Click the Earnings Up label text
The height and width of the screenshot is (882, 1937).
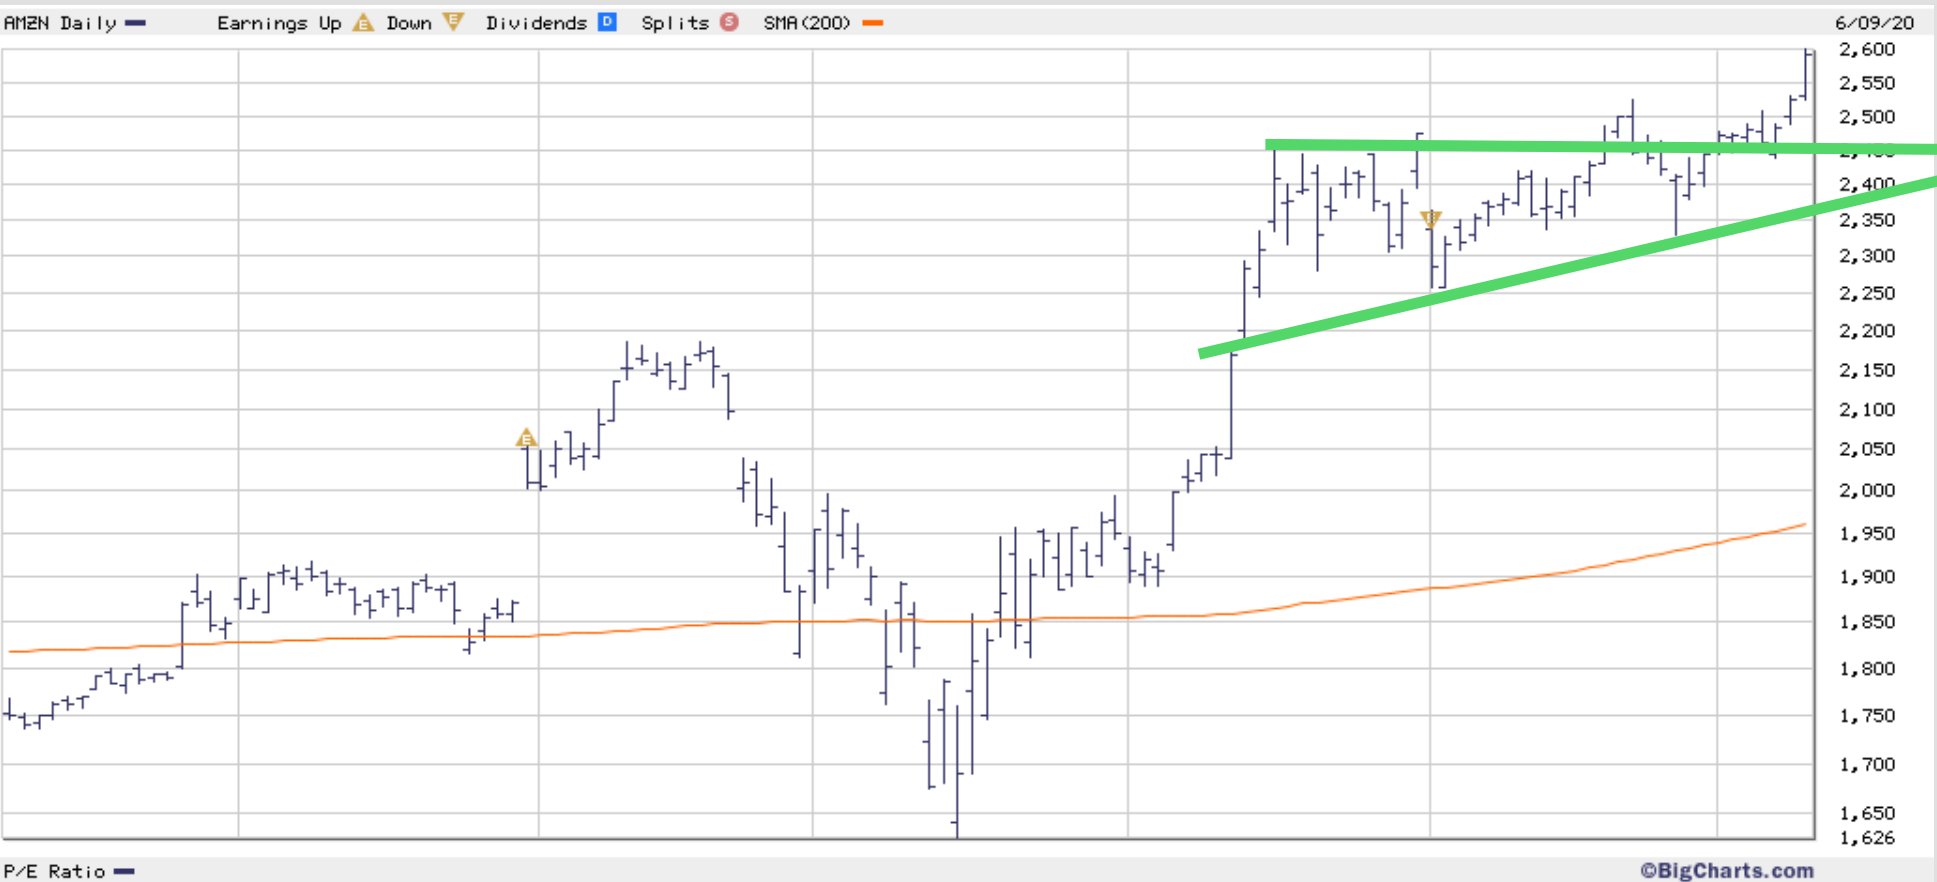pyautogui.click(x=279, y=23)
